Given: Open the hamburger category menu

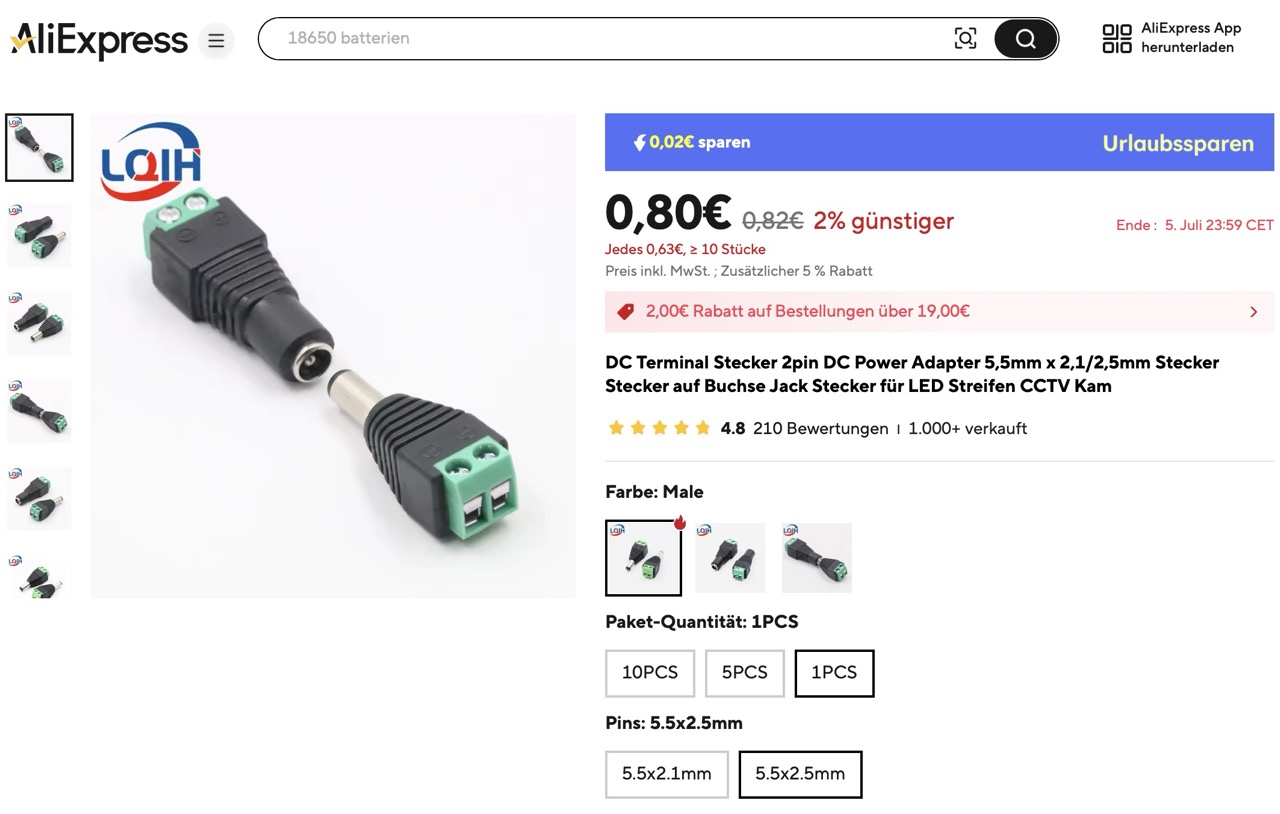Looking at the screenshot, I should (216, 41).
